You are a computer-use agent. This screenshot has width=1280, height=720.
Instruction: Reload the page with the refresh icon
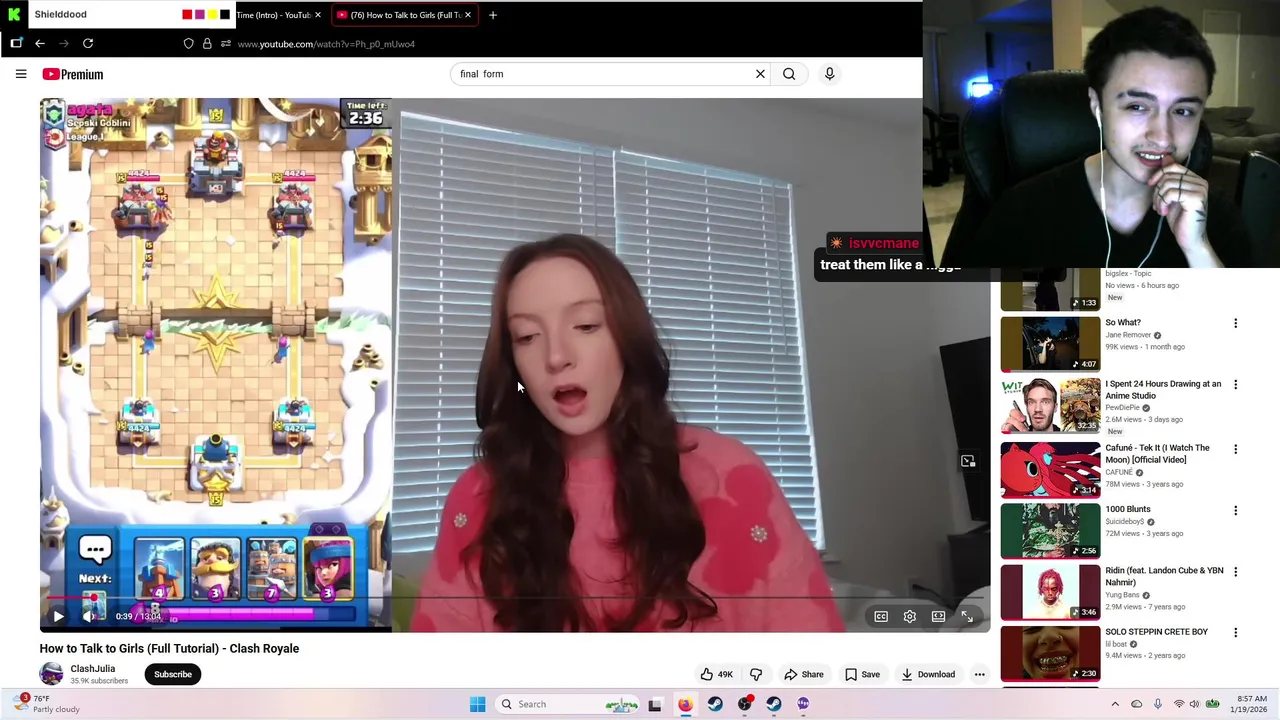tap(88, 43)
